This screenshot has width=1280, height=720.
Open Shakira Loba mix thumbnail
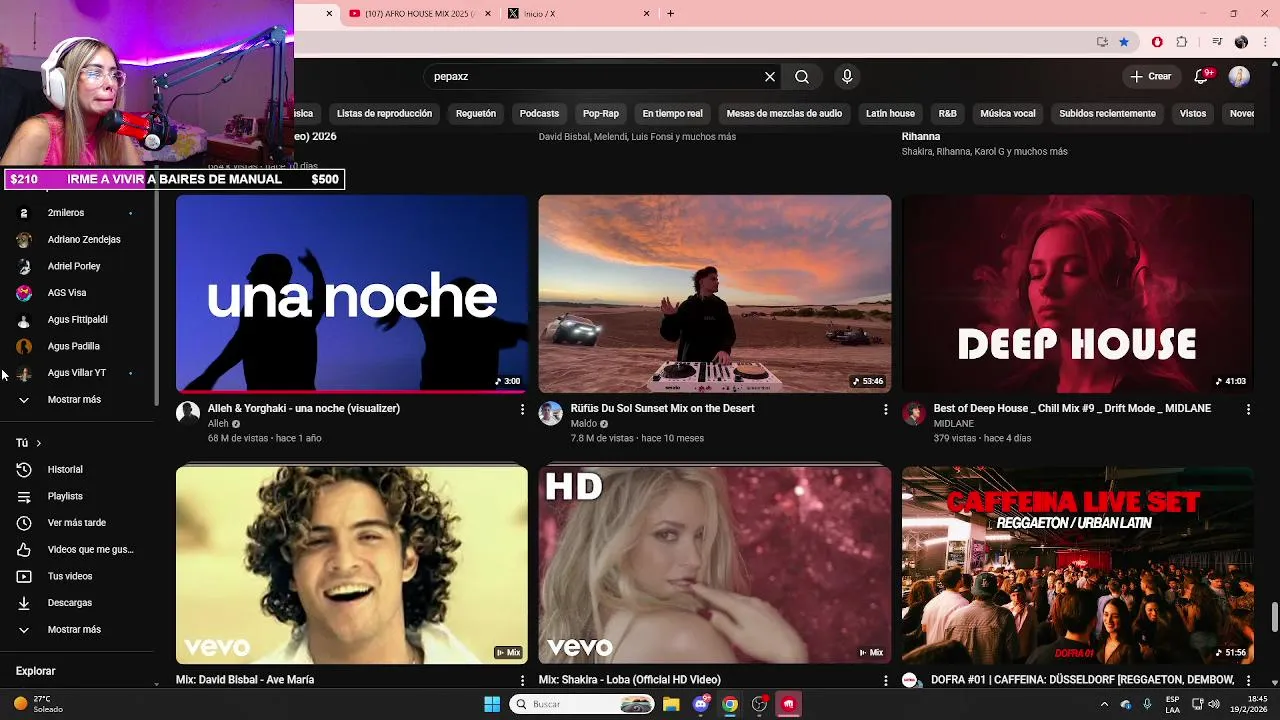click(715, 565)
